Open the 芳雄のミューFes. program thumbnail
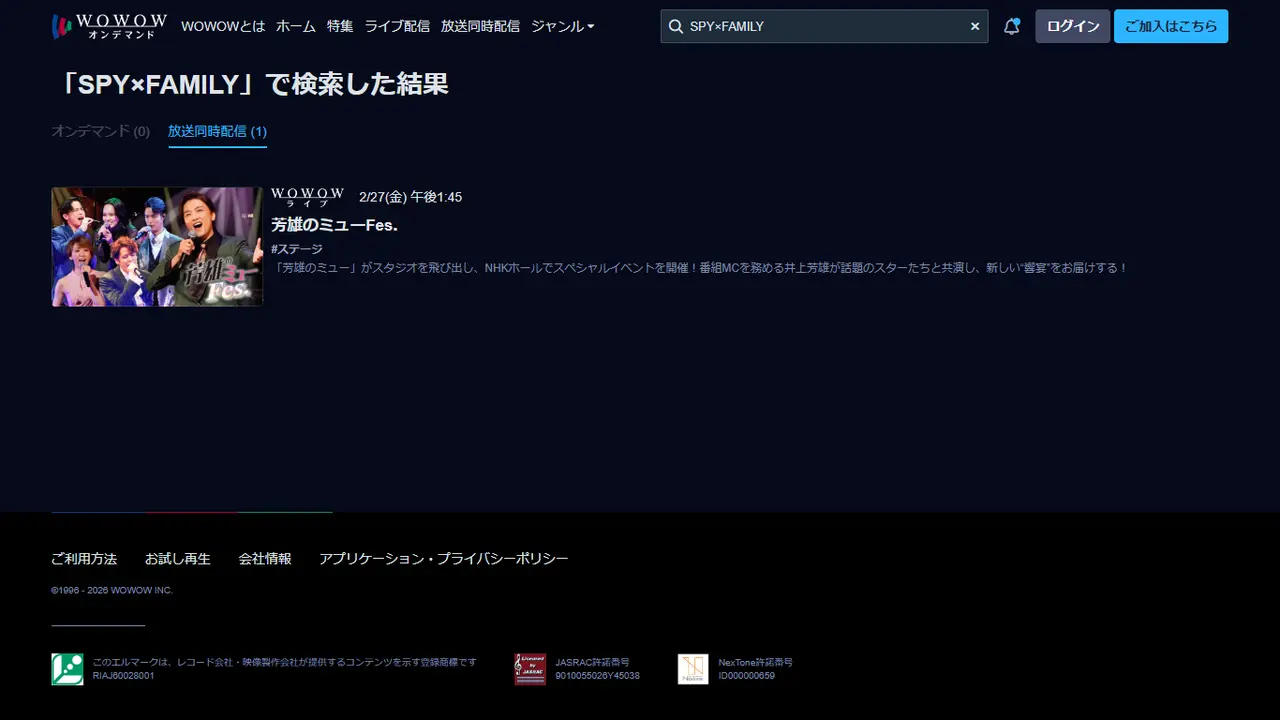Viewport: 1280px width, 720px height. coord(157,246)
